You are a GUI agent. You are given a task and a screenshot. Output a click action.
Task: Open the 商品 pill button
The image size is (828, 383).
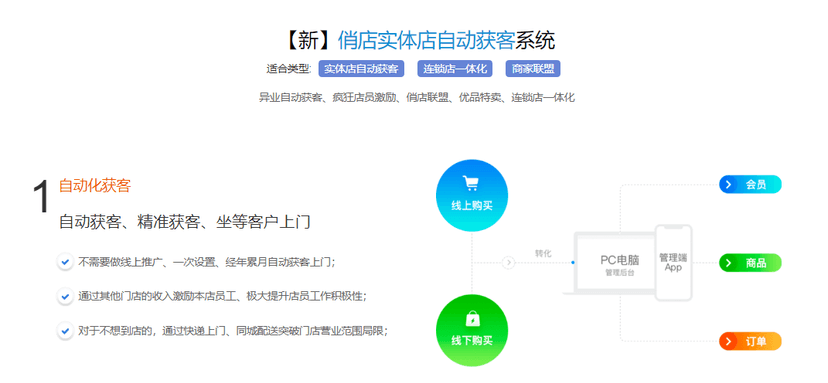(750, 263)
